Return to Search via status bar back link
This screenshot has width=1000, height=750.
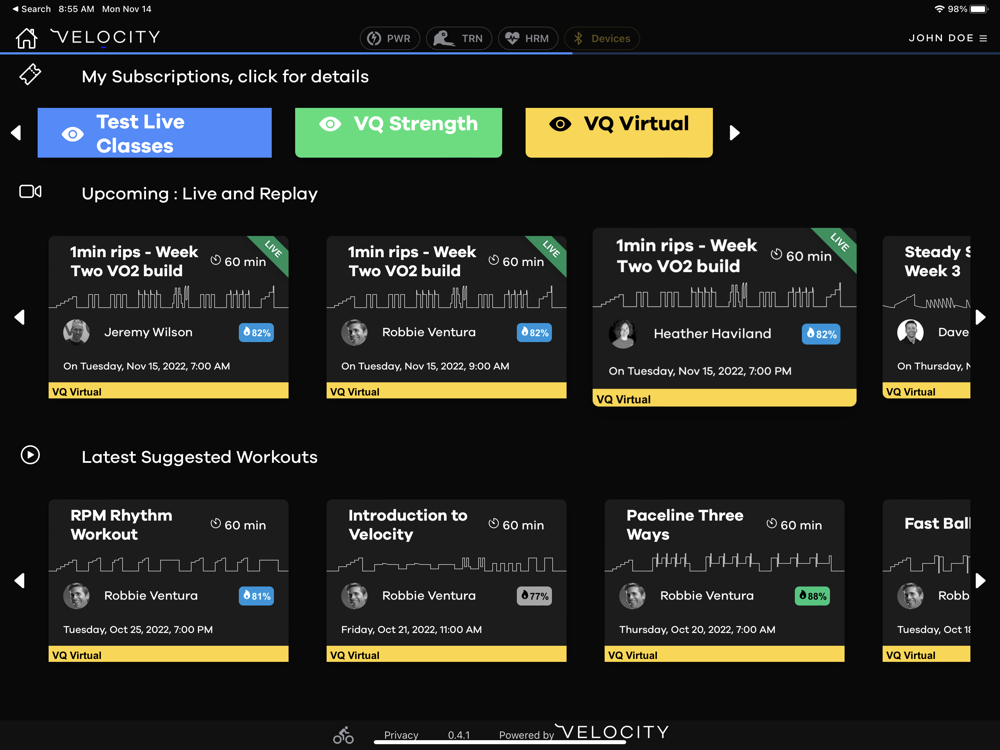click(31, 9)
